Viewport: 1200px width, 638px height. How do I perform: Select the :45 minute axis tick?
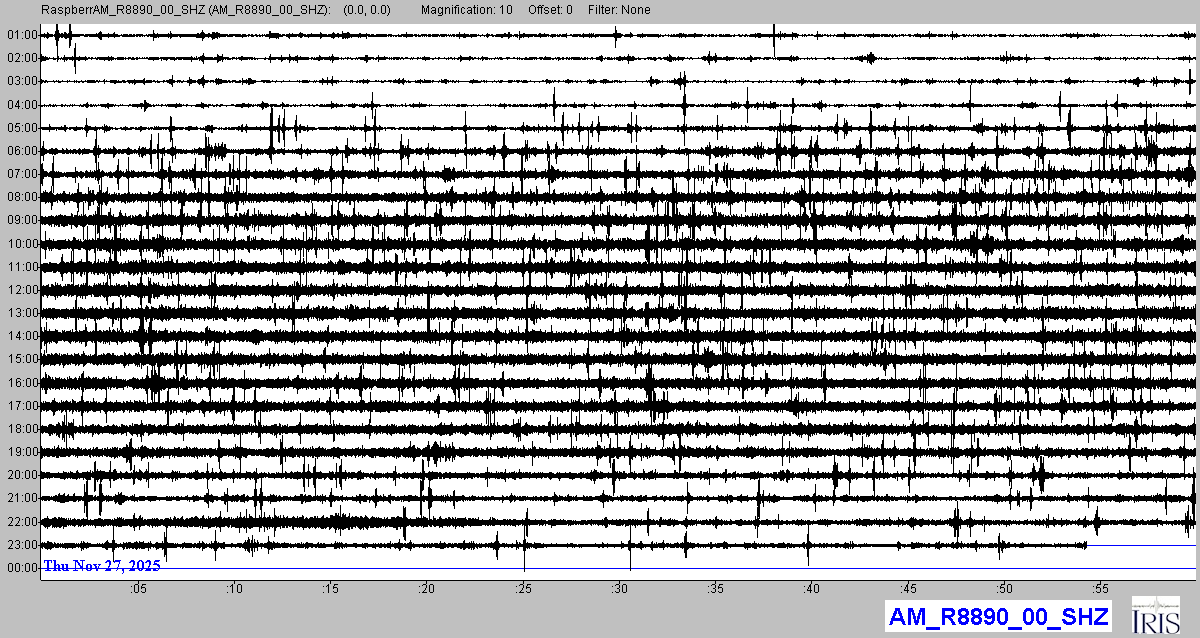(x=907, y=588)
